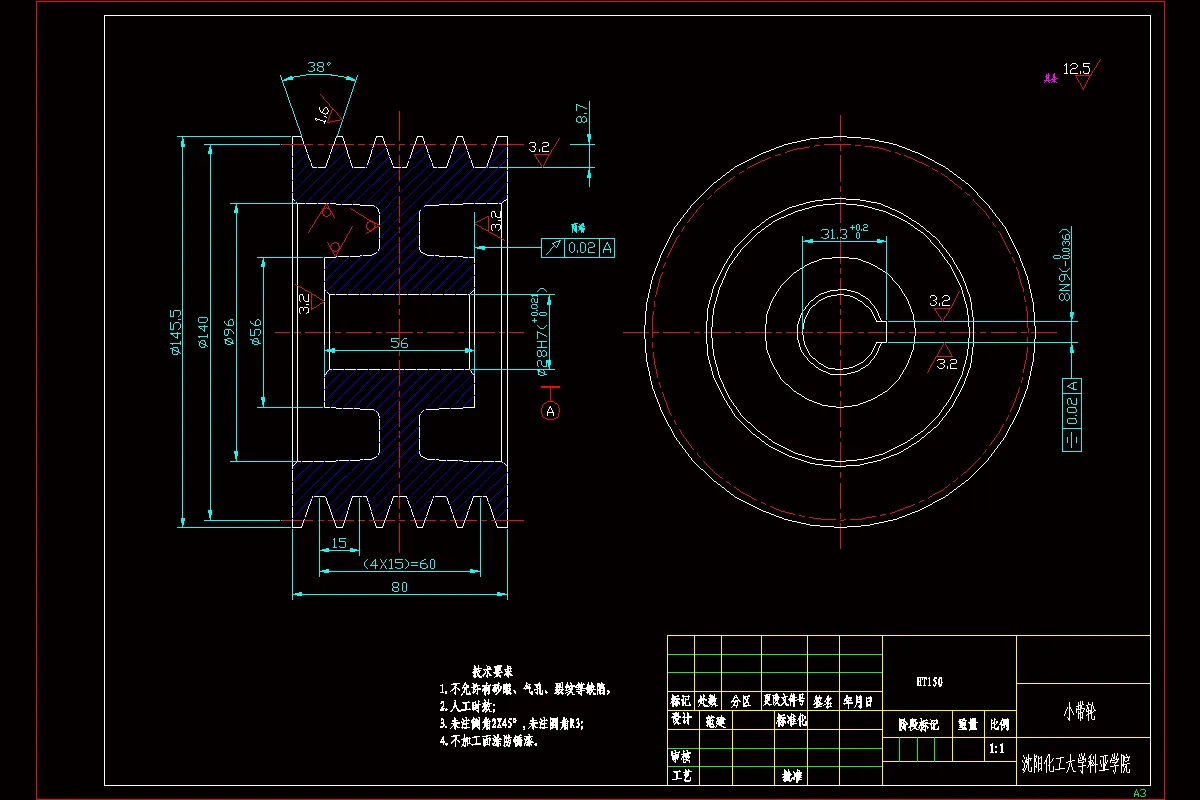Select the ø56 hub diameter dimension
The height and width of the screenshot is (800, 1200).
tap(256, 332)
